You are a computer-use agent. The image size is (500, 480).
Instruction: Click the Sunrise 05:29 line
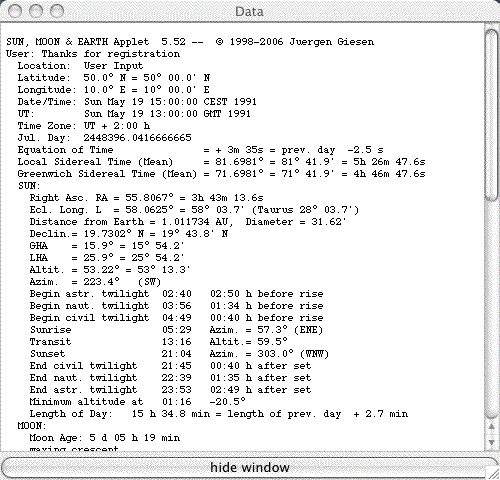[x=176, y=330]
